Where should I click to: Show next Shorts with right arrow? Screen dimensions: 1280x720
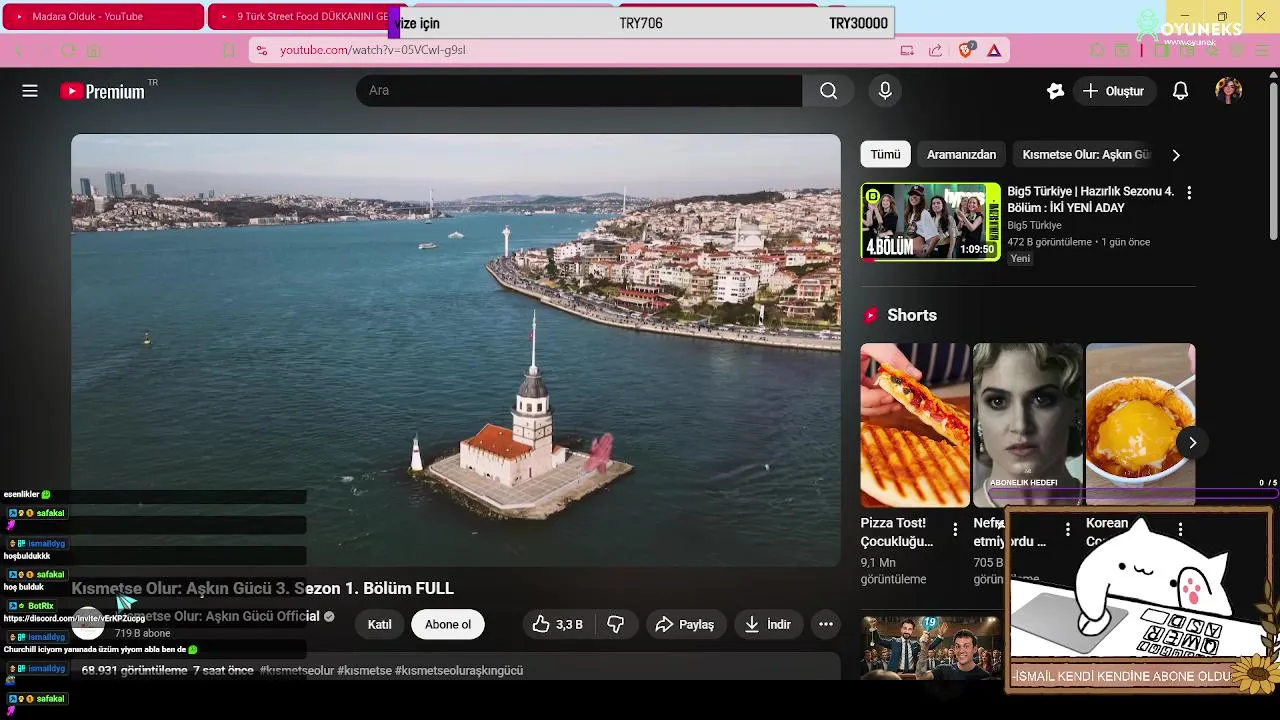(1192, 442)
